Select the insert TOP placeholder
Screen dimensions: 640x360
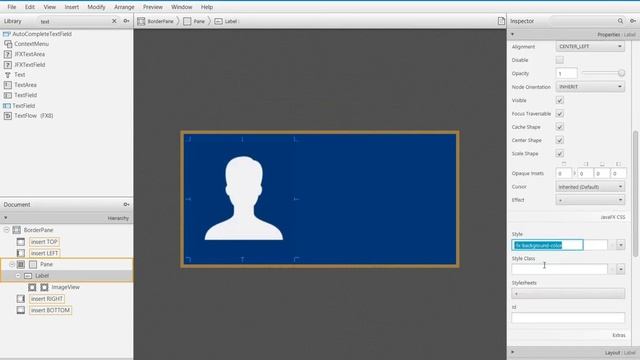point(44,242)
